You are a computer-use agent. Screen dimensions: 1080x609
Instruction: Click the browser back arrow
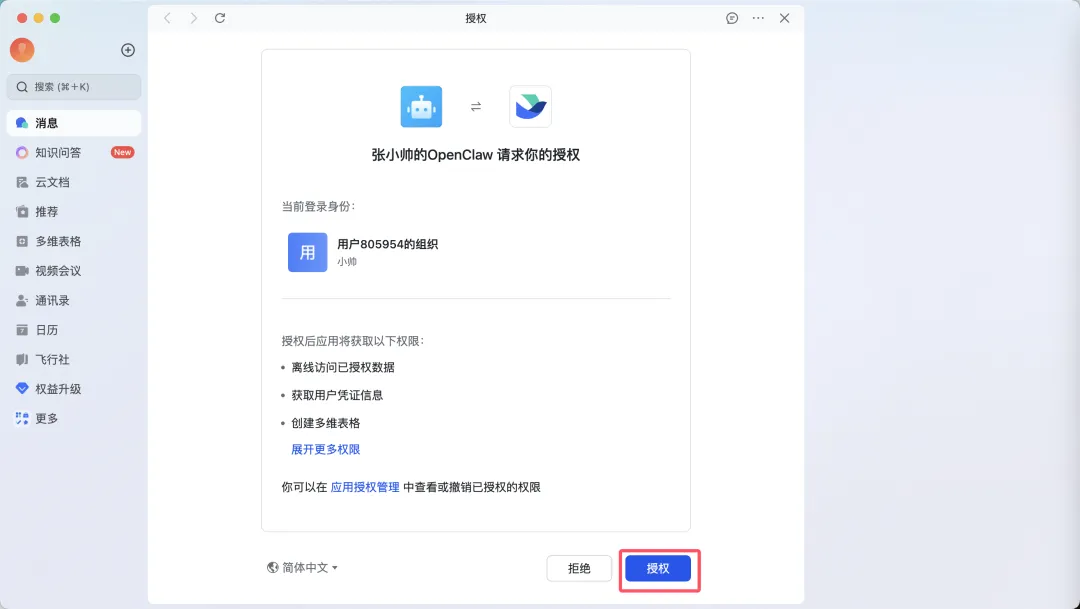point(167,18)
